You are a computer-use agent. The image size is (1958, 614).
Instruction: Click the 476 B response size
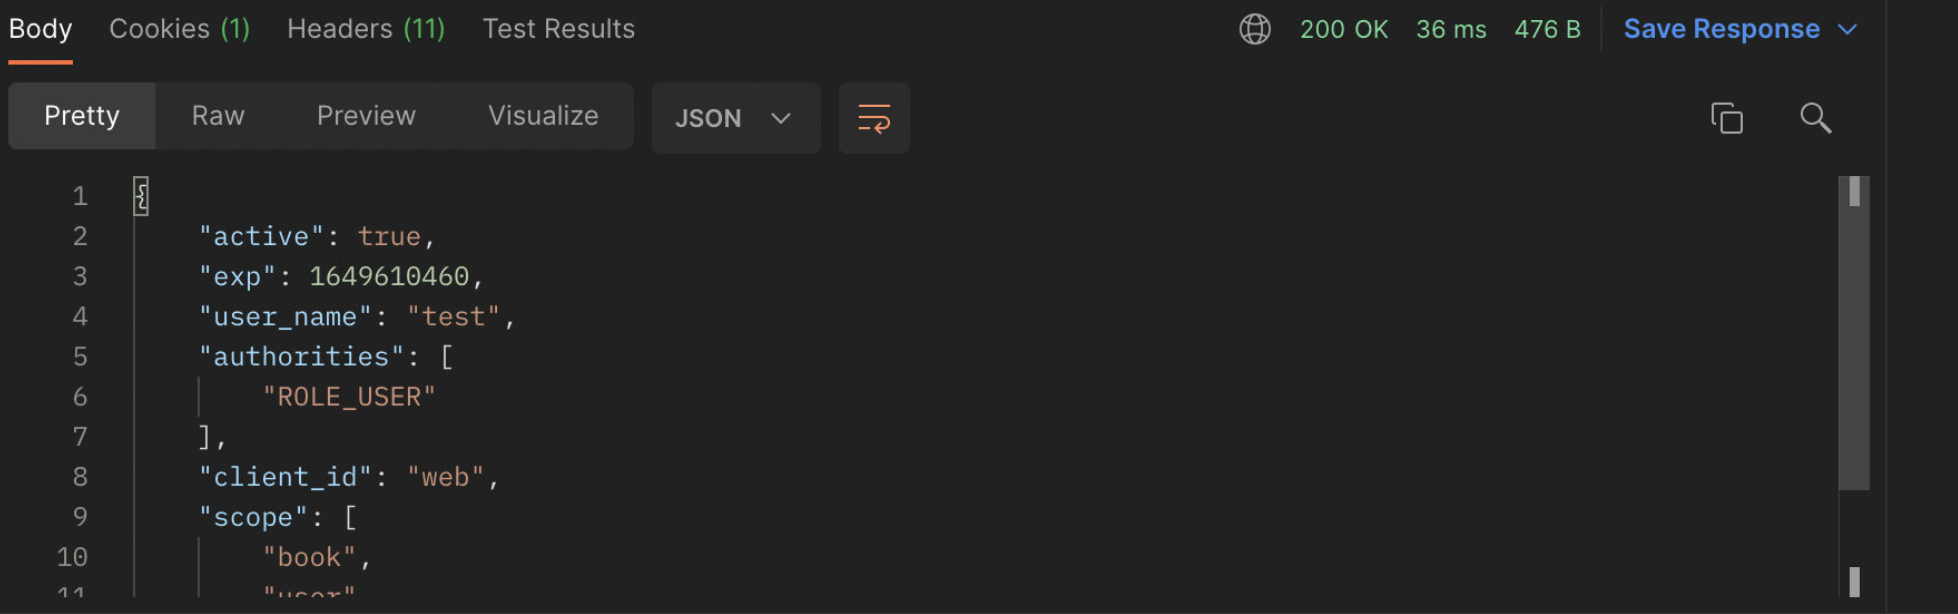point(1547,30)
